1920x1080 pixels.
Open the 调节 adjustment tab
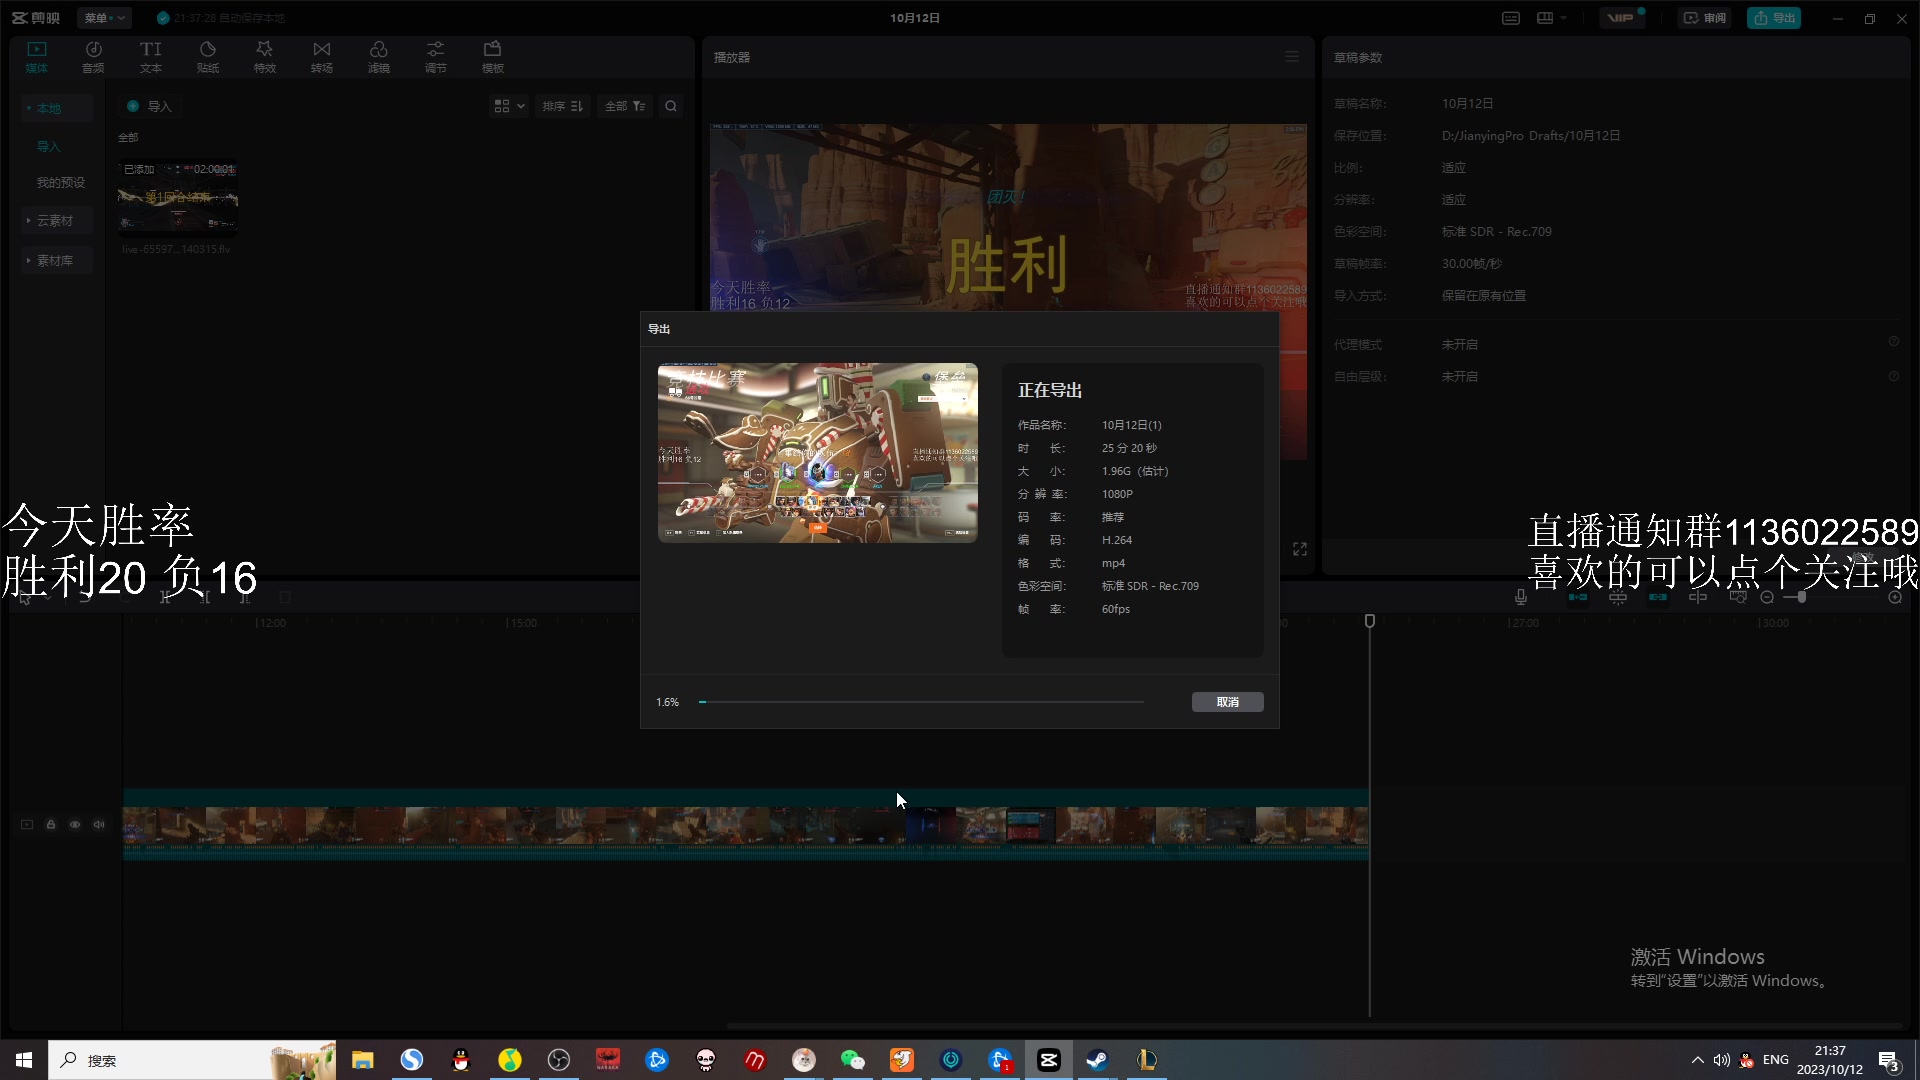435,57
